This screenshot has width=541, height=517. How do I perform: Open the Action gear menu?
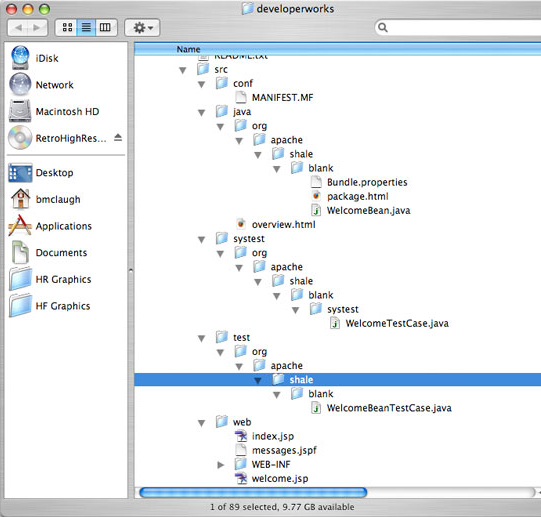[x=142, y=27]
